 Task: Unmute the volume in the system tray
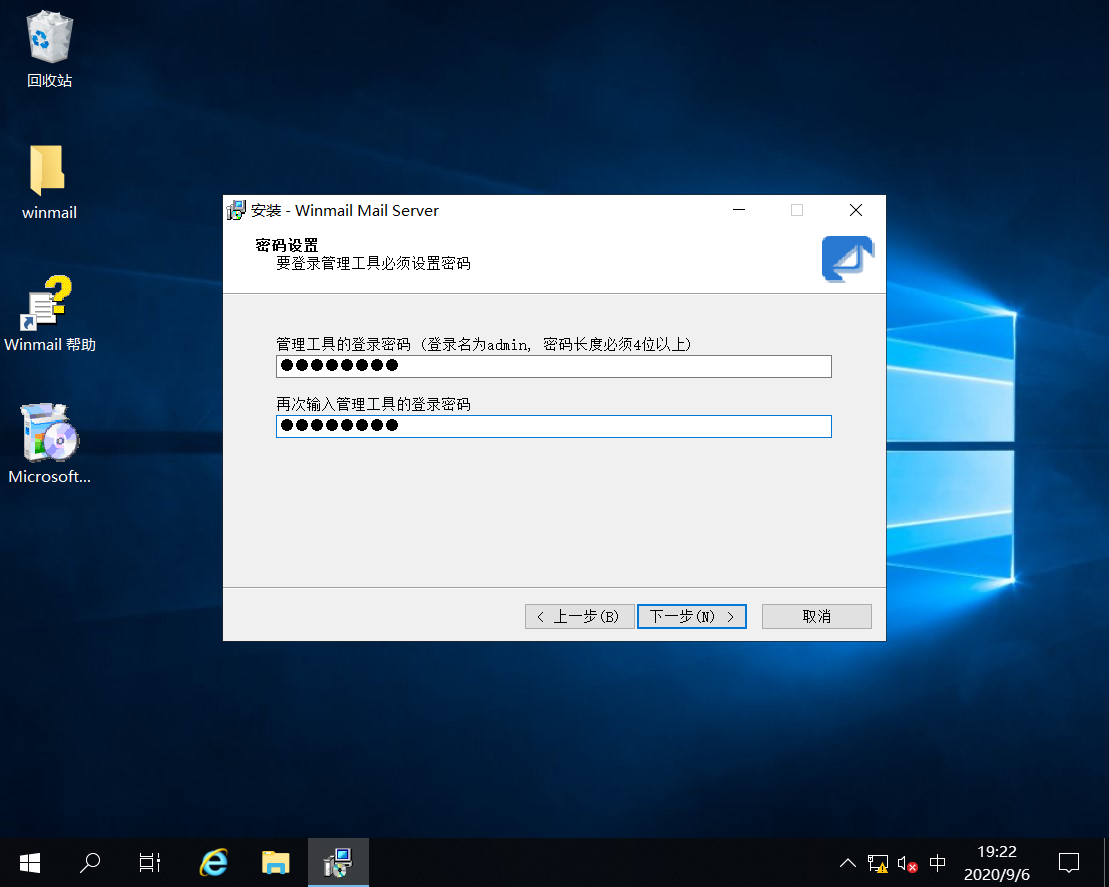(906, 862)
